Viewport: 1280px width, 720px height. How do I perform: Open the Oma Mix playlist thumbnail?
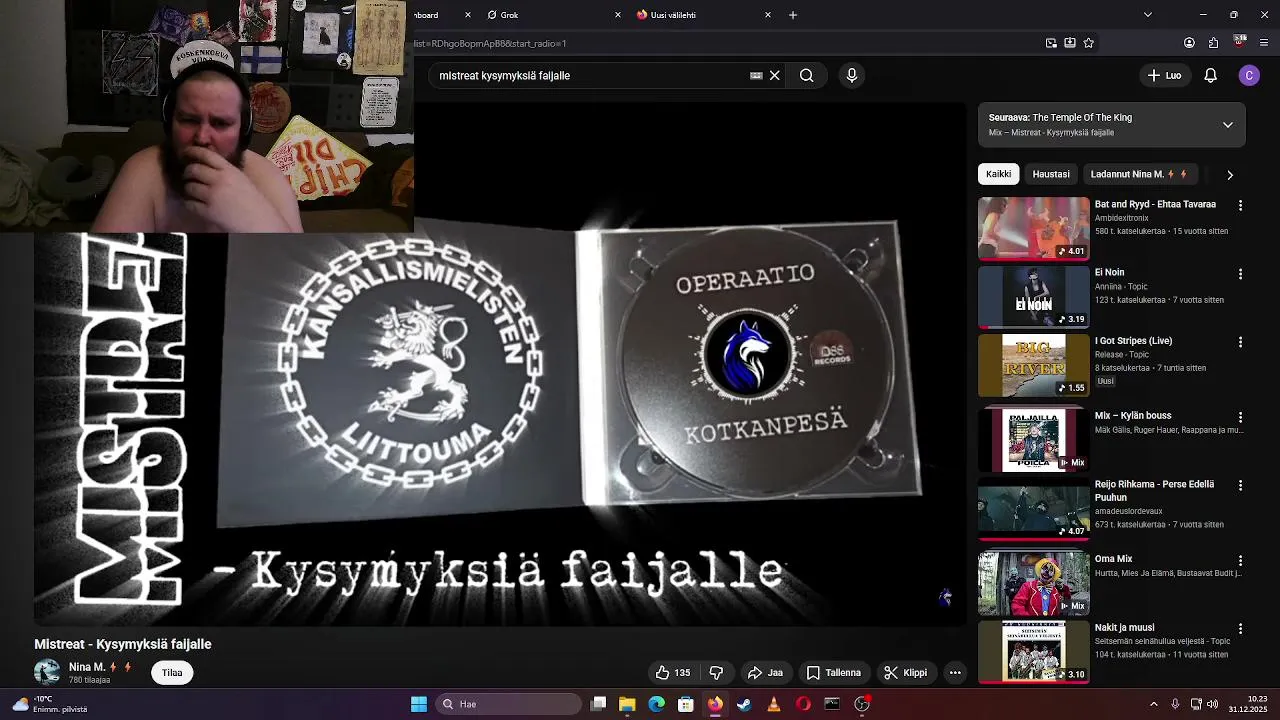pos(1033,583)
